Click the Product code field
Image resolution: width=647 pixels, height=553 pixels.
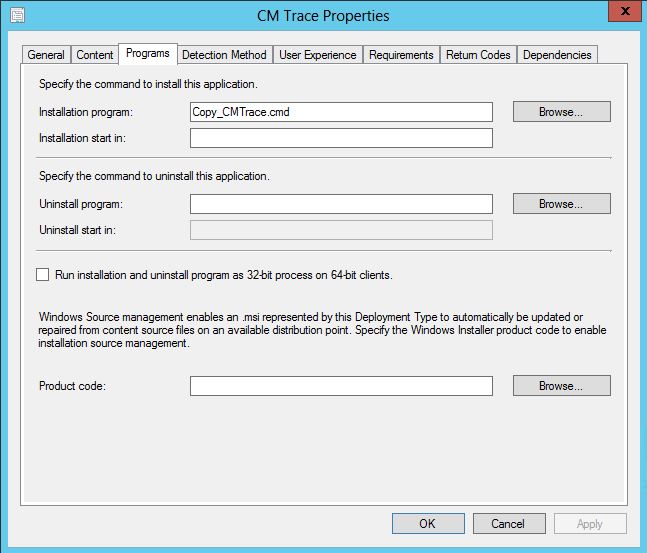341,386
